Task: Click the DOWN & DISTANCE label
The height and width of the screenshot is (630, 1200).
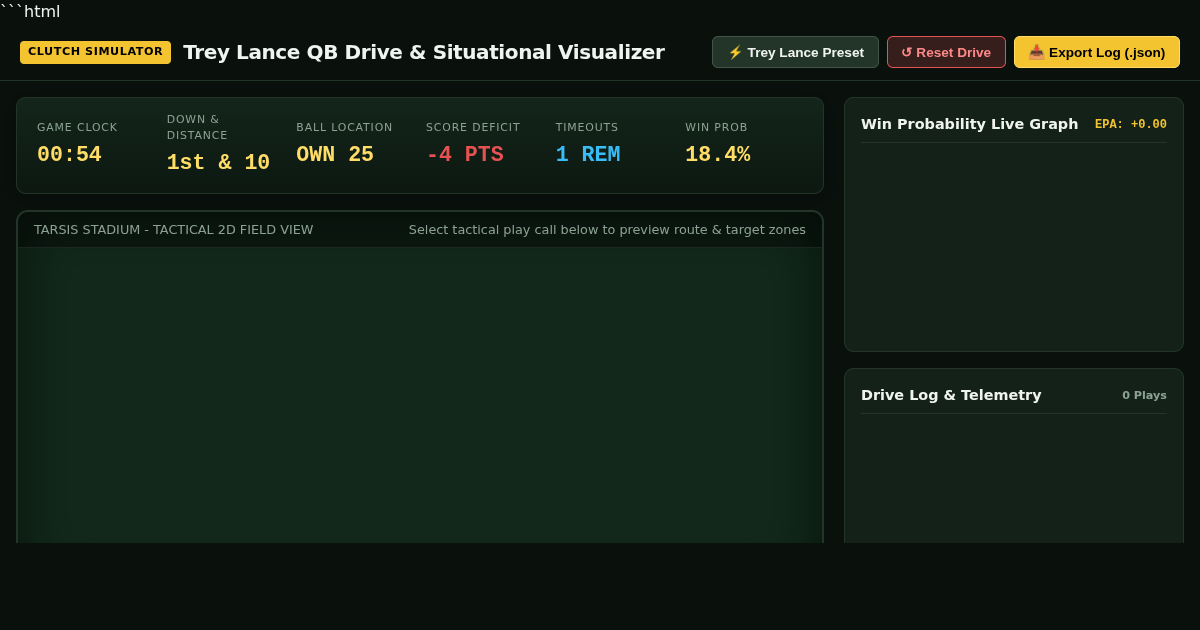Action: pos(197,127)
